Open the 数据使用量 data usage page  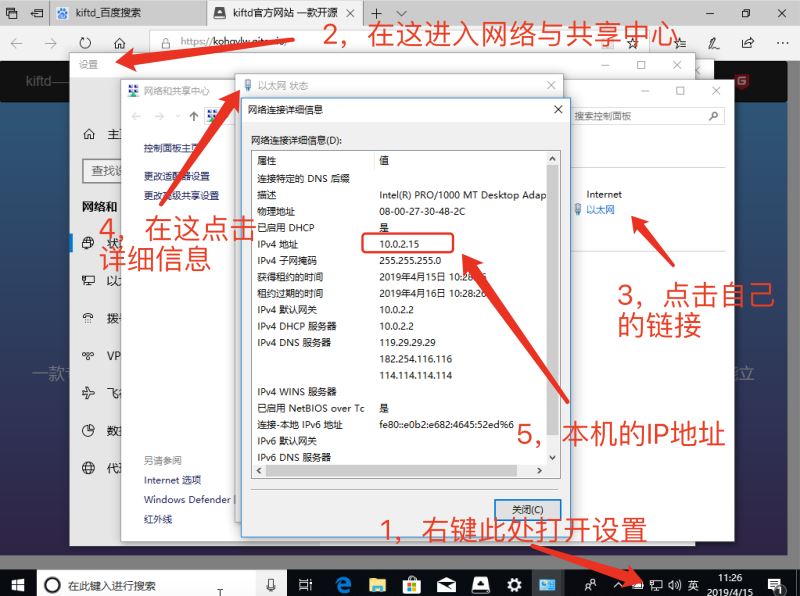coord(86,428)
